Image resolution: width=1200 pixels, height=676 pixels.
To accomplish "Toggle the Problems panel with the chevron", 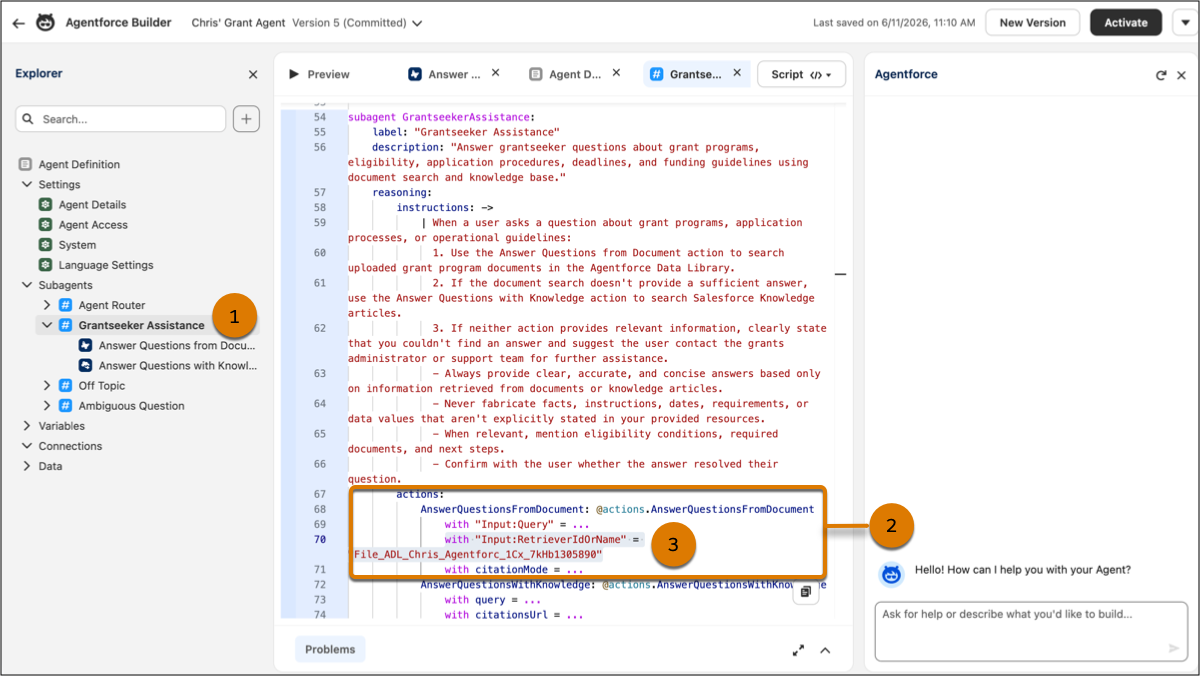I will click(x=825, y=650).
